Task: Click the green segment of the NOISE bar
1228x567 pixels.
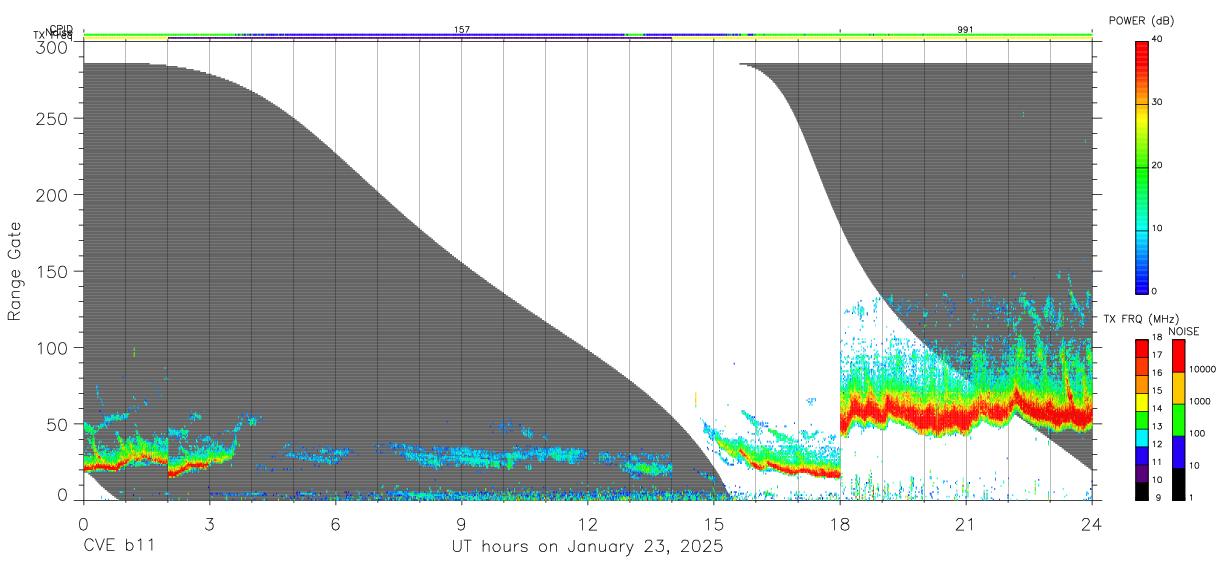Action: pos(1177,420)
